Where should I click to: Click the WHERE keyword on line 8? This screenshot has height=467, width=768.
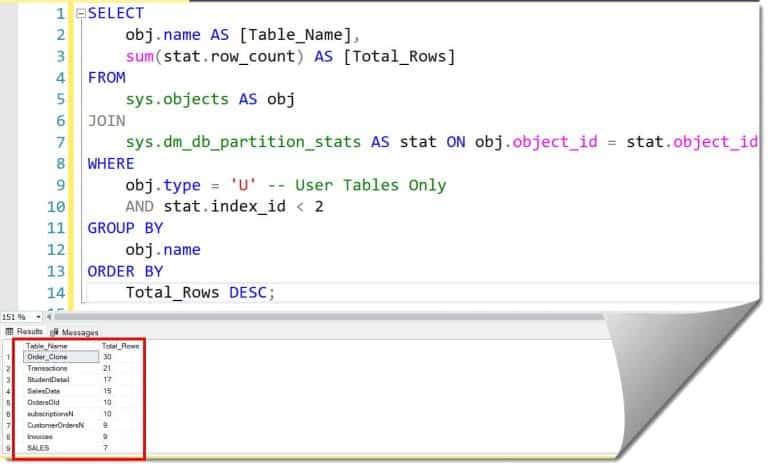(111, 164)
